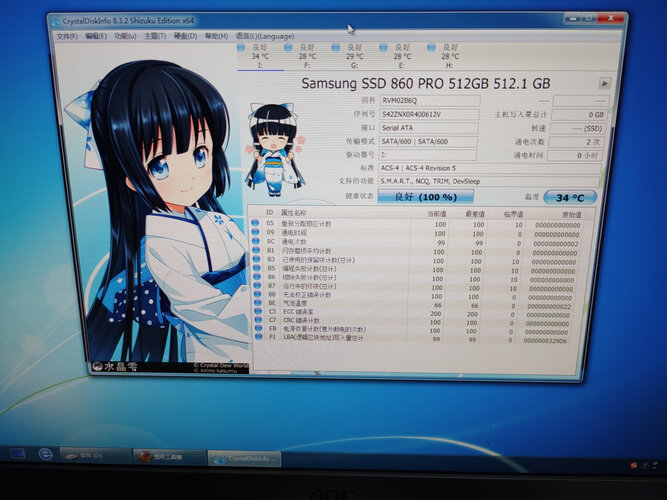The image size is (667, 500).
Task: Click blue status orb for disk E:
Action: pyautogui.click(x=383, y=47)
